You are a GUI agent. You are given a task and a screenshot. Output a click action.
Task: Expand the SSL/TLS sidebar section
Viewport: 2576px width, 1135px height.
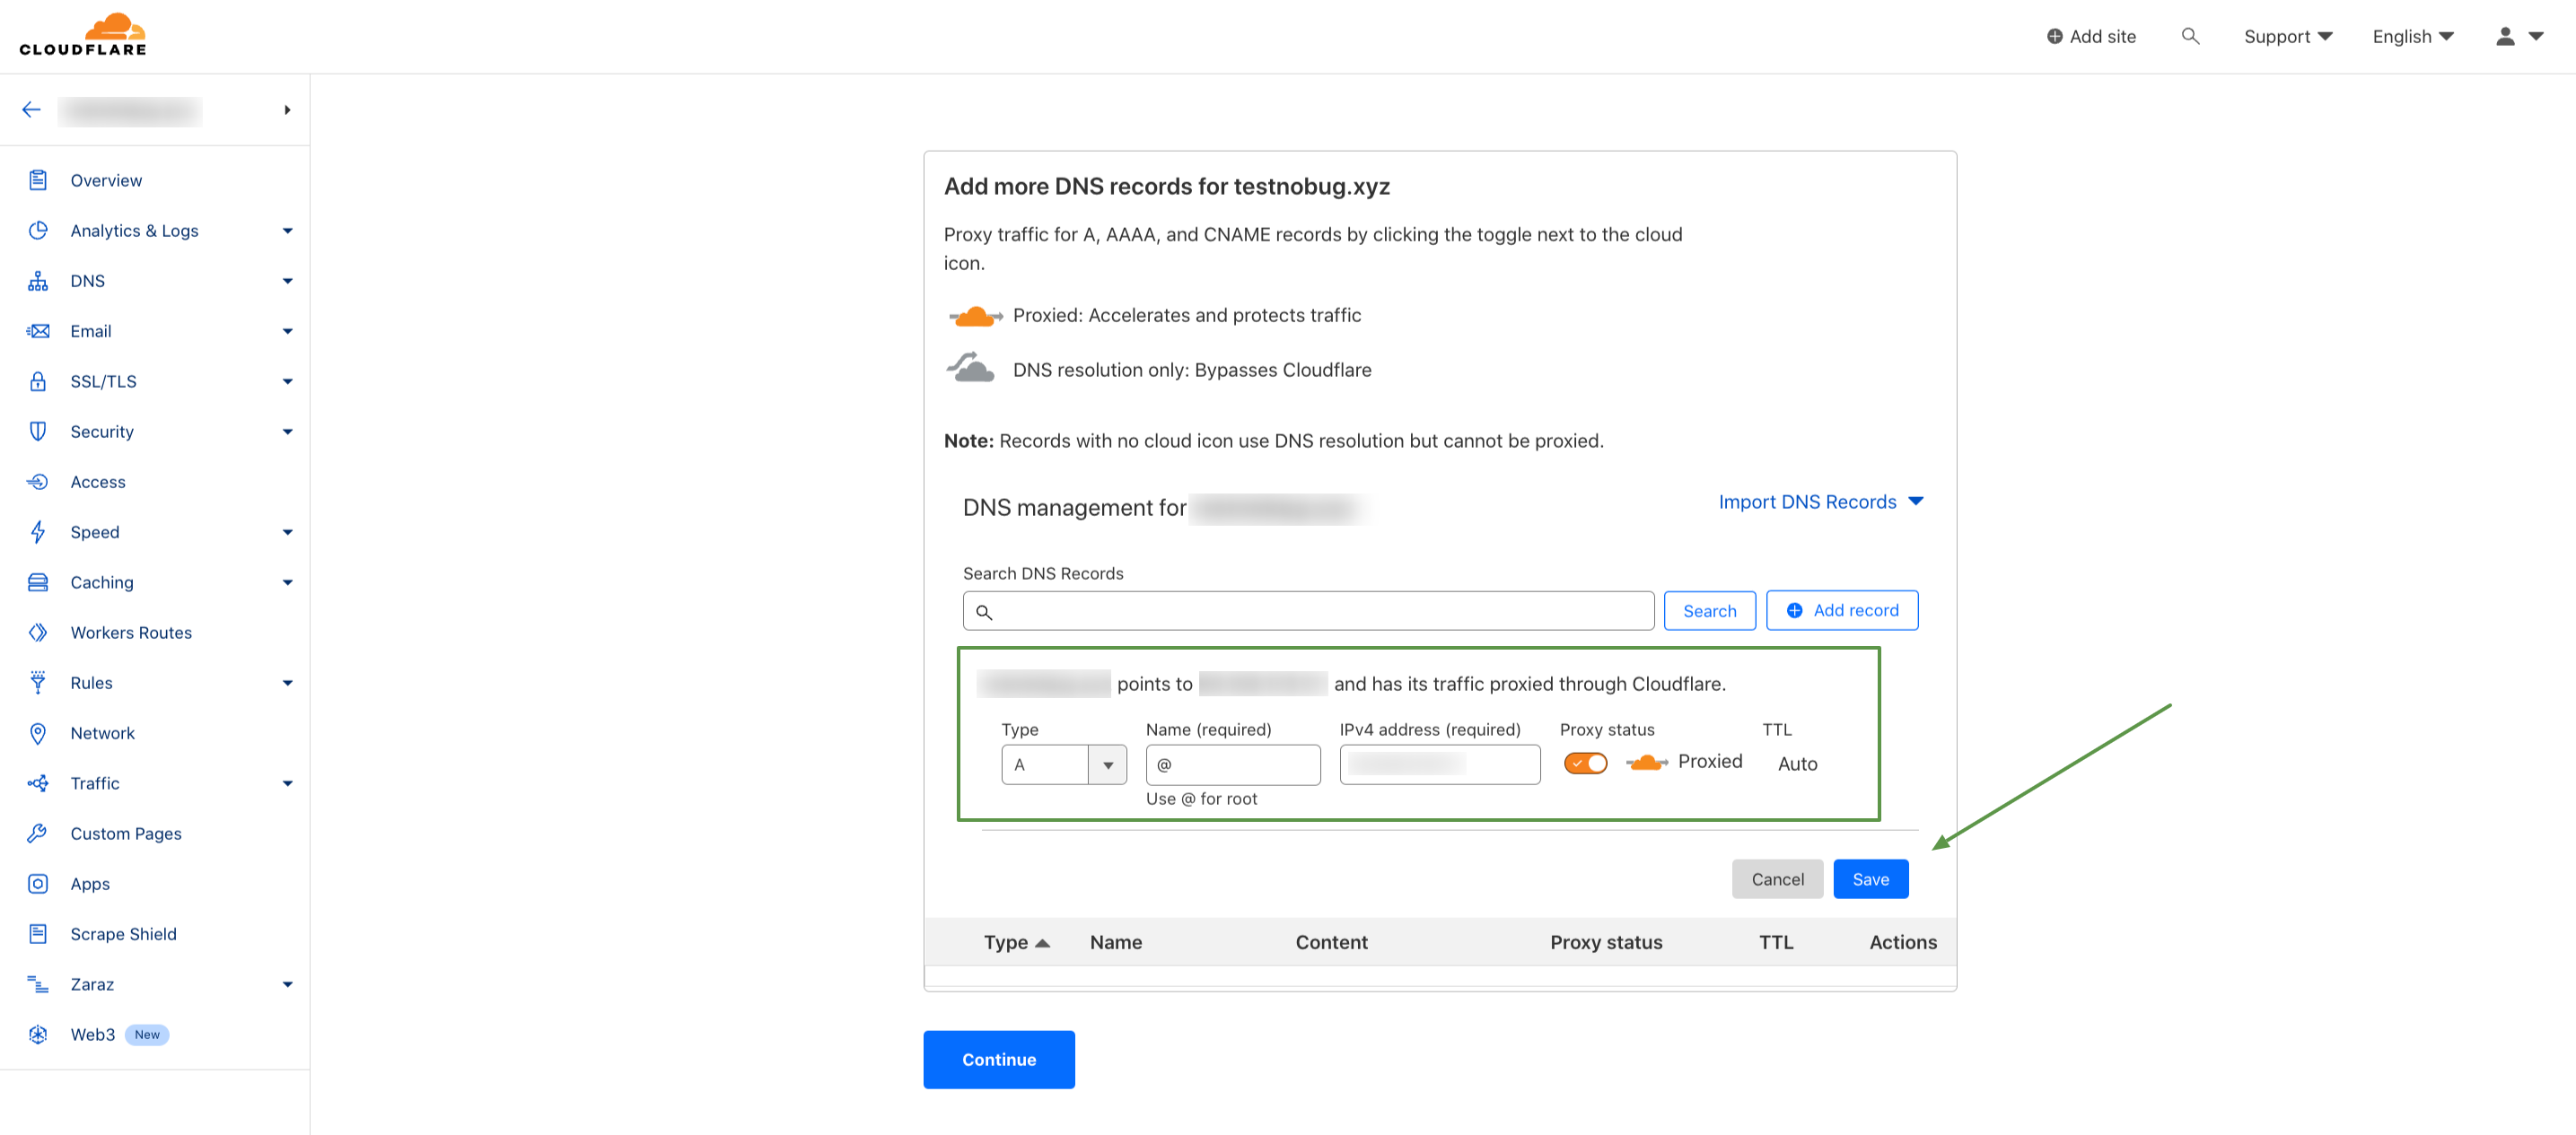(x=288, y=381)
